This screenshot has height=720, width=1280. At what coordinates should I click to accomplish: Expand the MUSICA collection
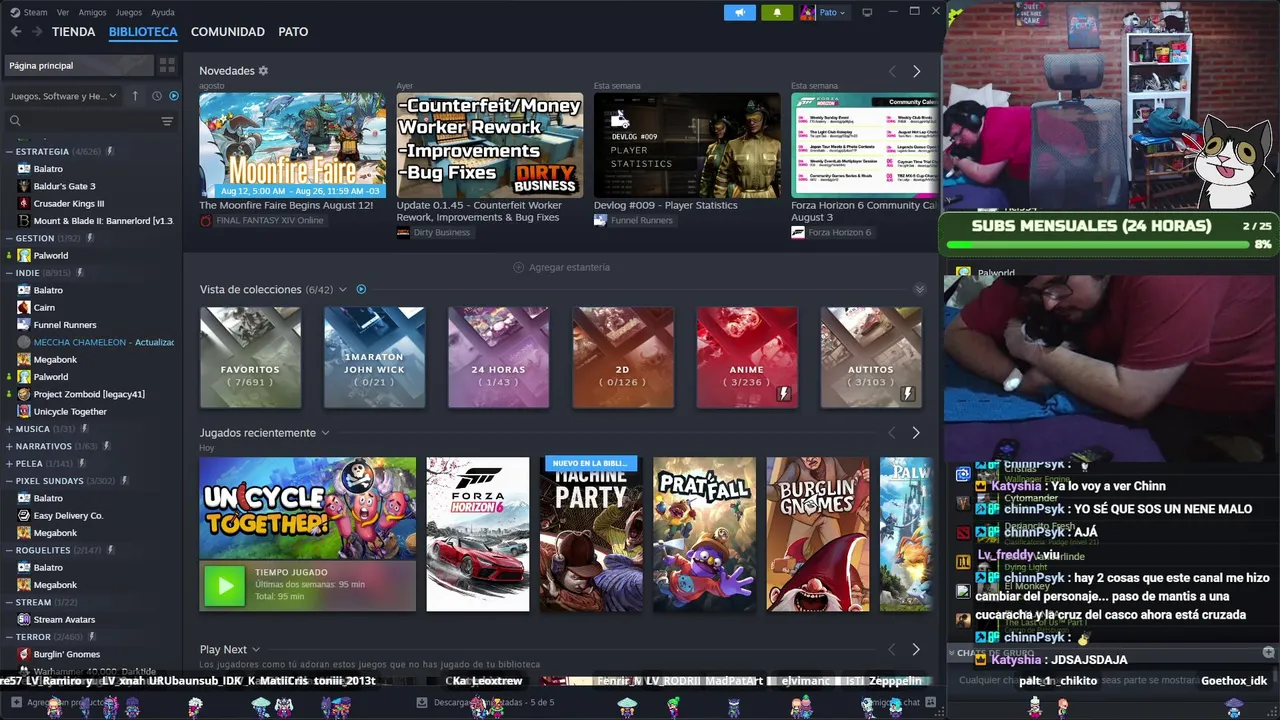9,429
